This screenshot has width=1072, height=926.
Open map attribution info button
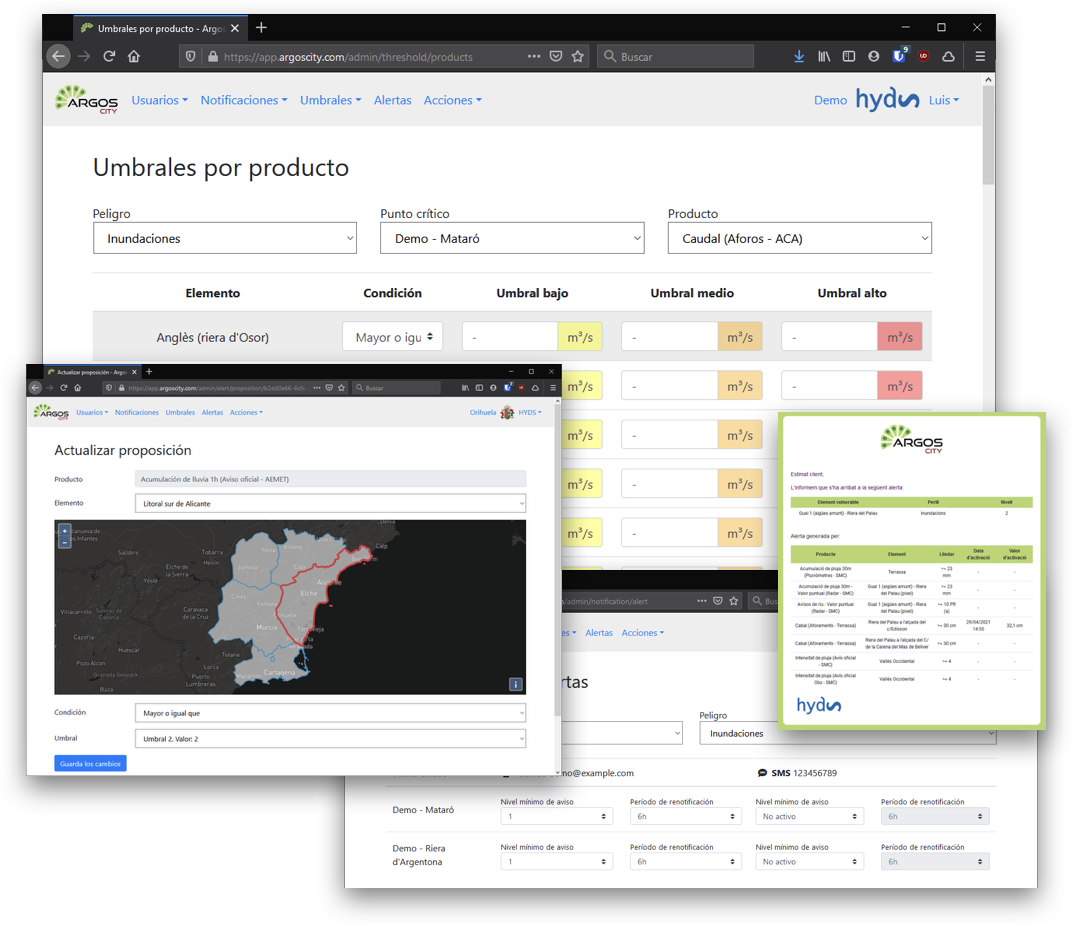(x=515, y=684)
